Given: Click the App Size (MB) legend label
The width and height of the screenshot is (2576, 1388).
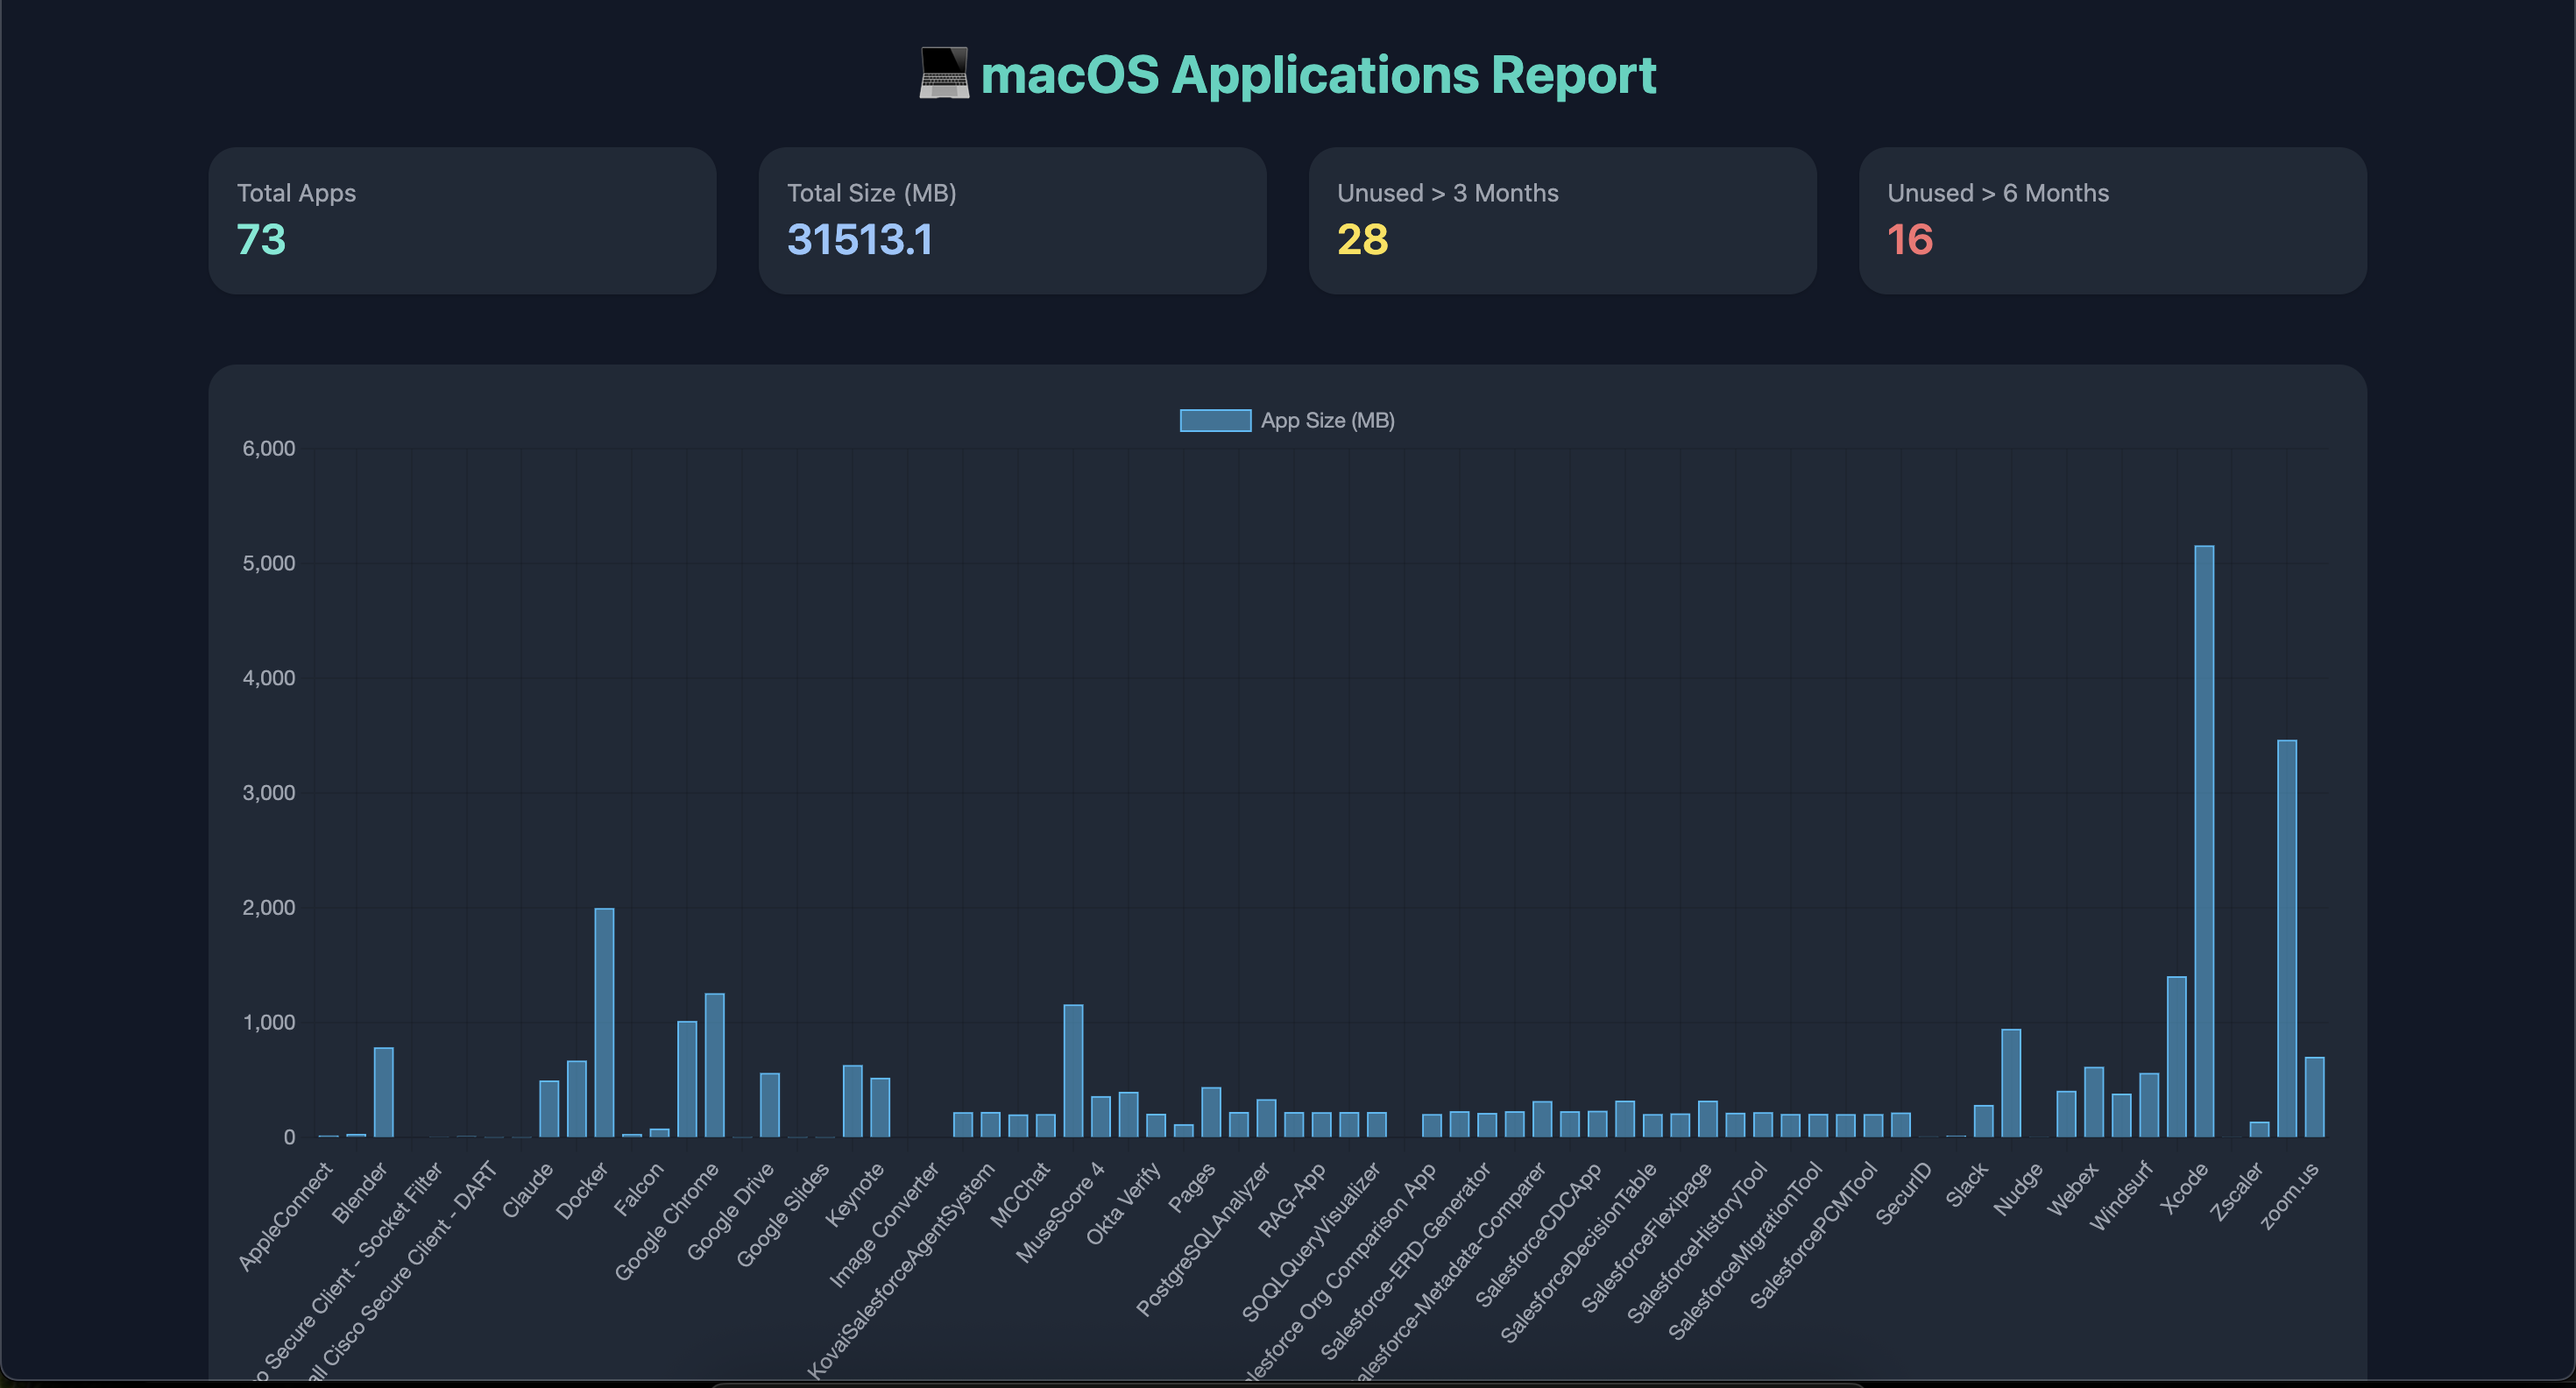Looking at the screenshot, I should point(1327,420).
